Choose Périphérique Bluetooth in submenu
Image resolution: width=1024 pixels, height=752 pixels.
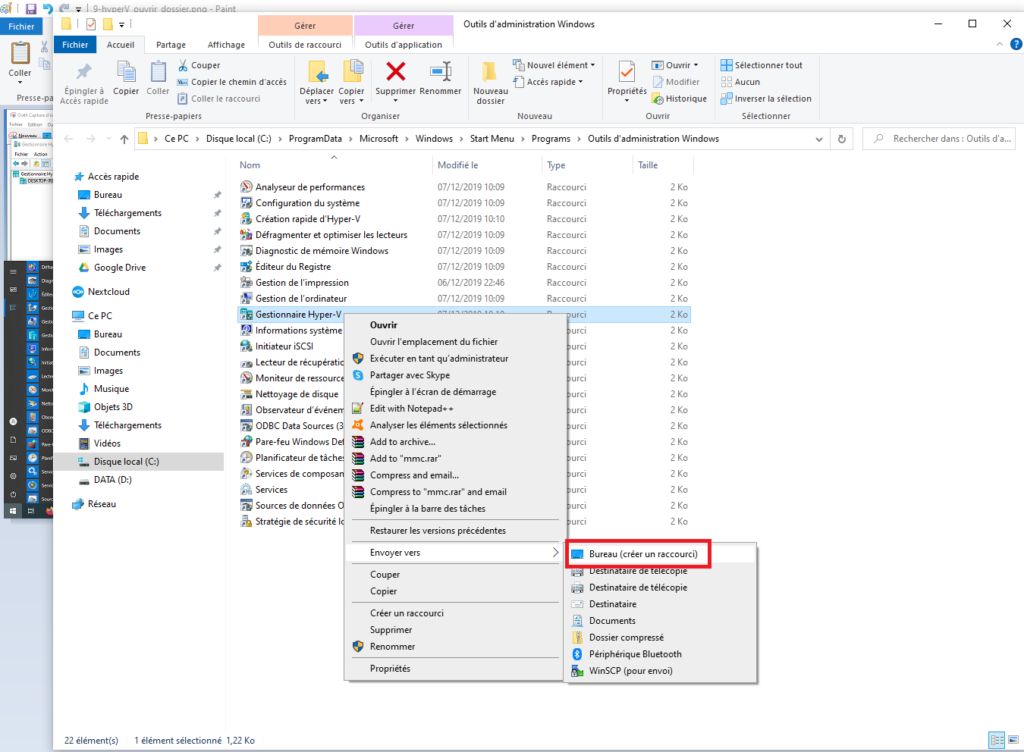pyautogui.click(x=635, y=654)
